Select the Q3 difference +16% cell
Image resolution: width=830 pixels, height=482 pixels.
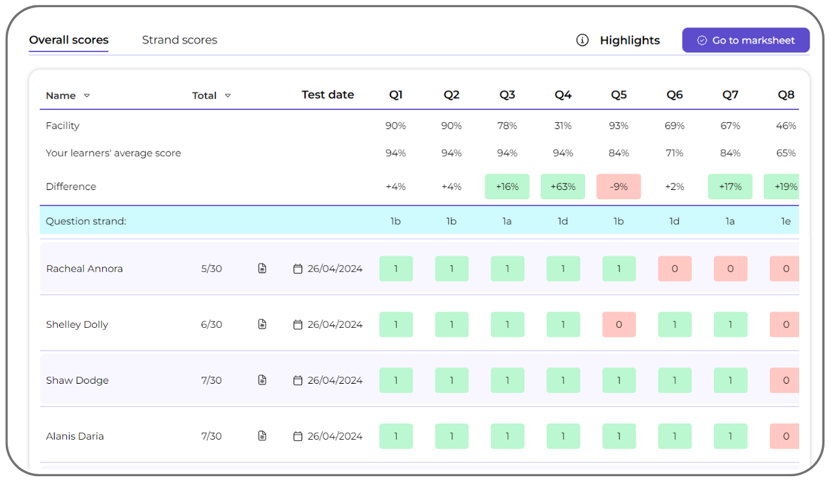pyautogui.click(x=507, y=187)
